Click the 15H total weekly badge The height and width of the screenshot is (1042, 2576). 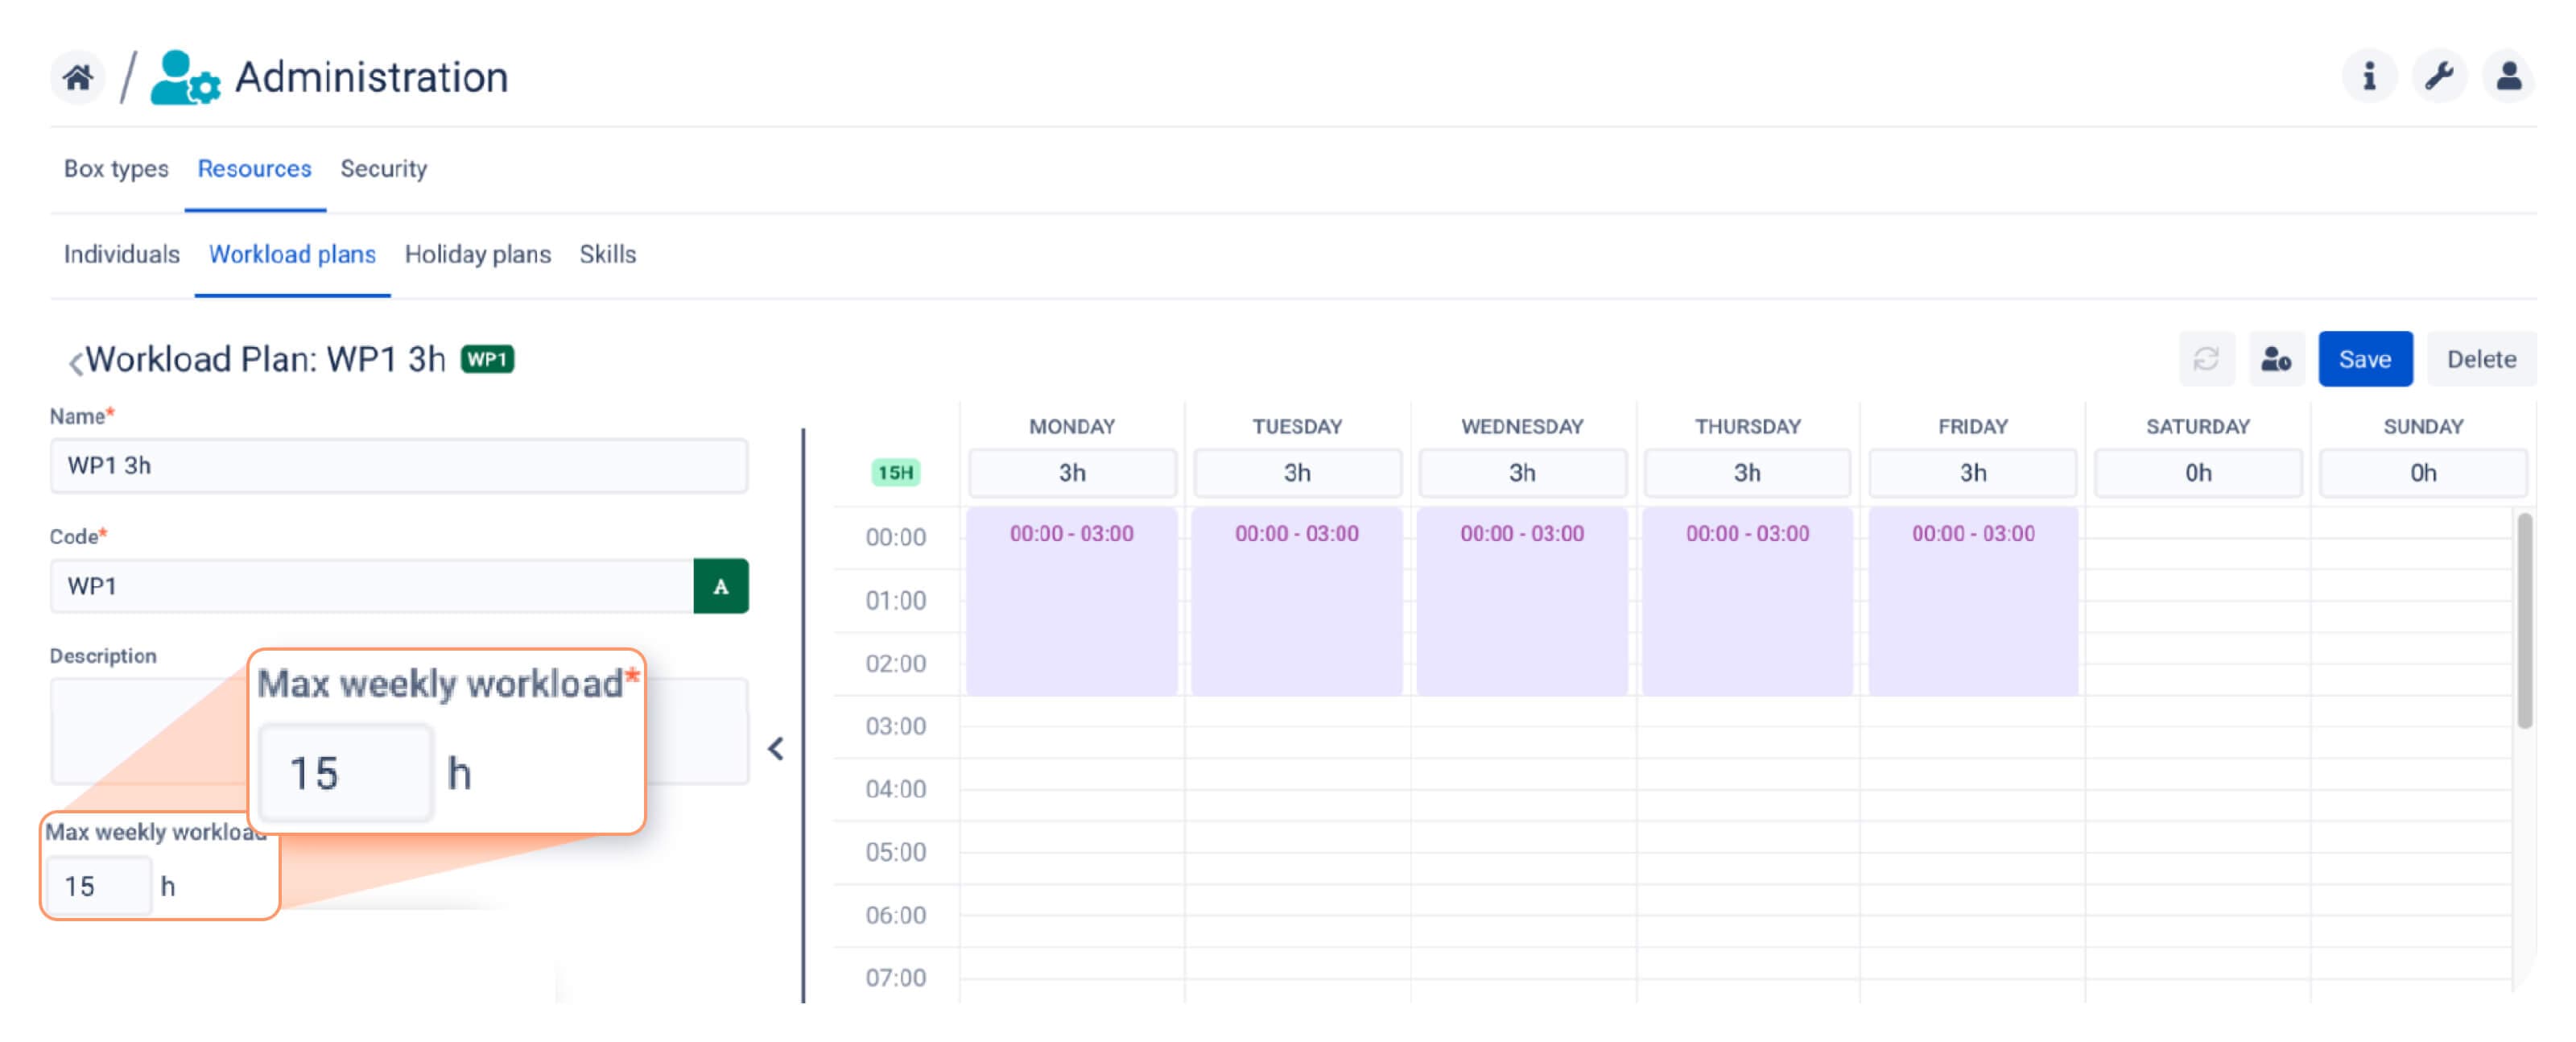(895, 473)
